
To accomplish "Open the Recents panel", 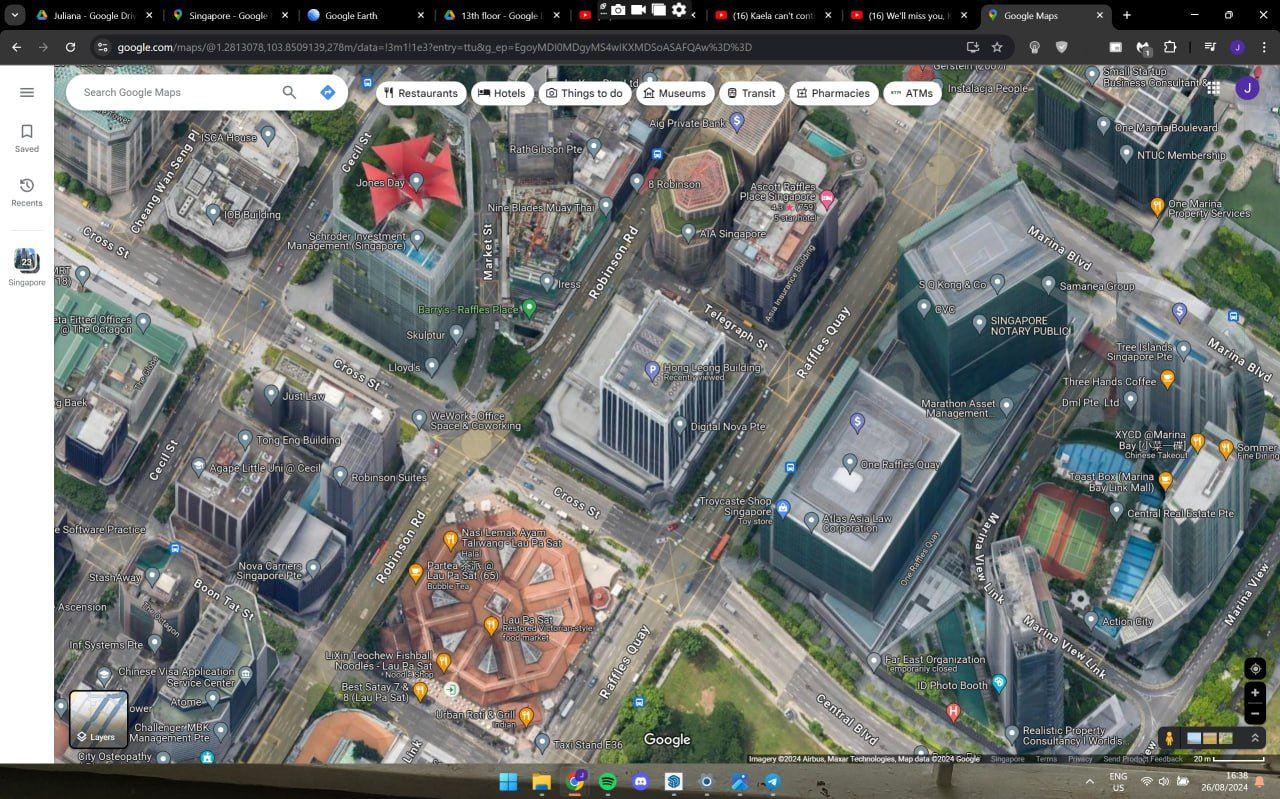I will pos(27,192).
